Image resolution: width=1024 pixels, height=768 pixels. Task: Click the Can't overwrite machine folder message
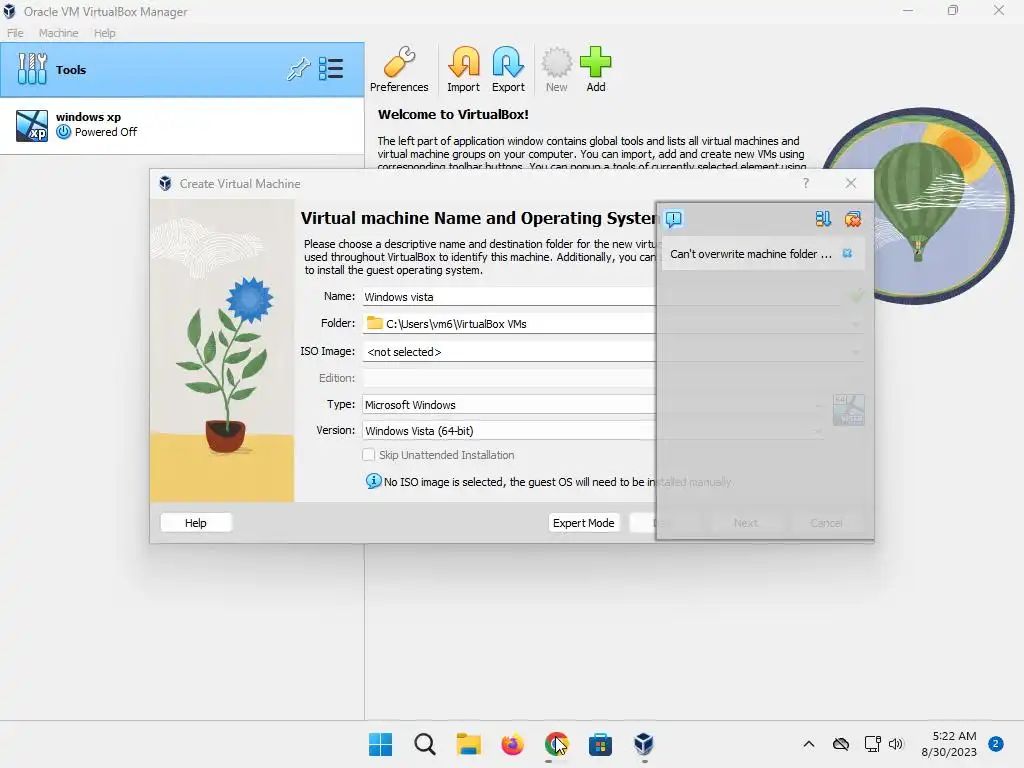[x=750, y=253]
